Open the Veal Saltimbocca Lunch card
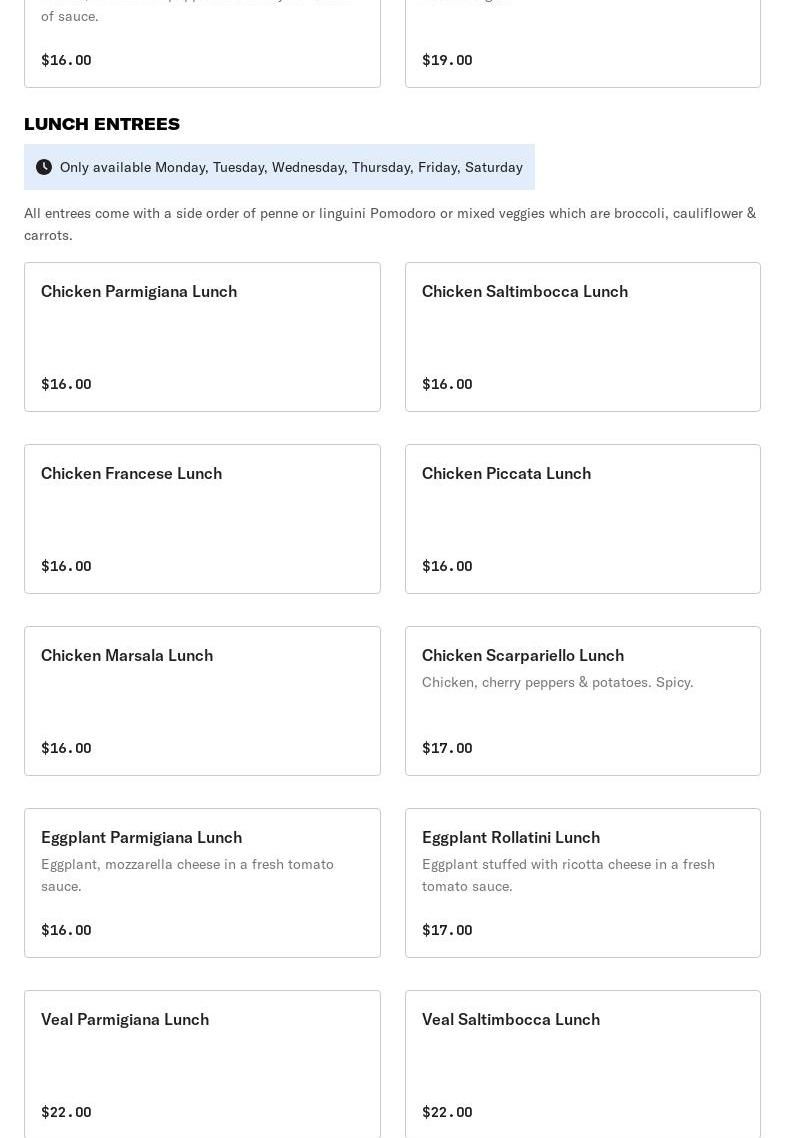 tap(582, 1062)
